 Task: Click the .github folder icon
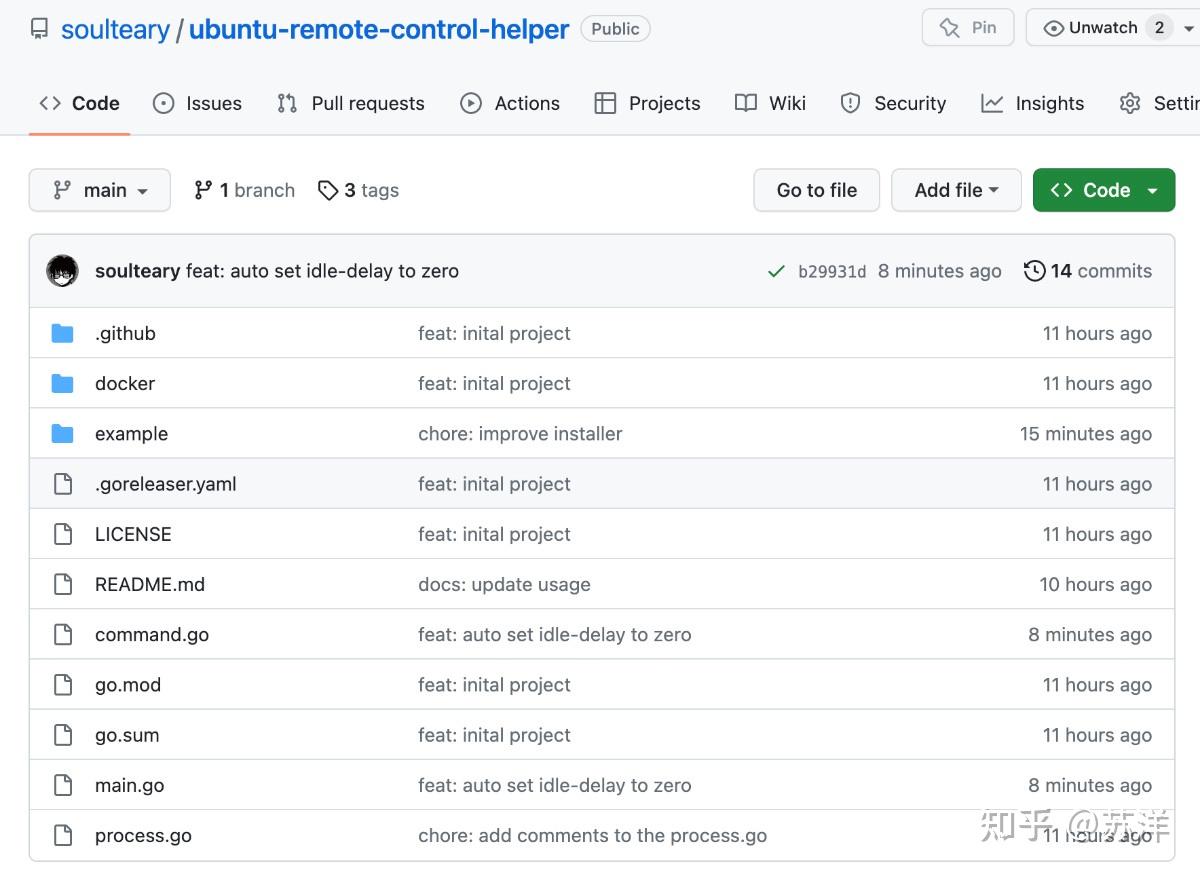63,333
